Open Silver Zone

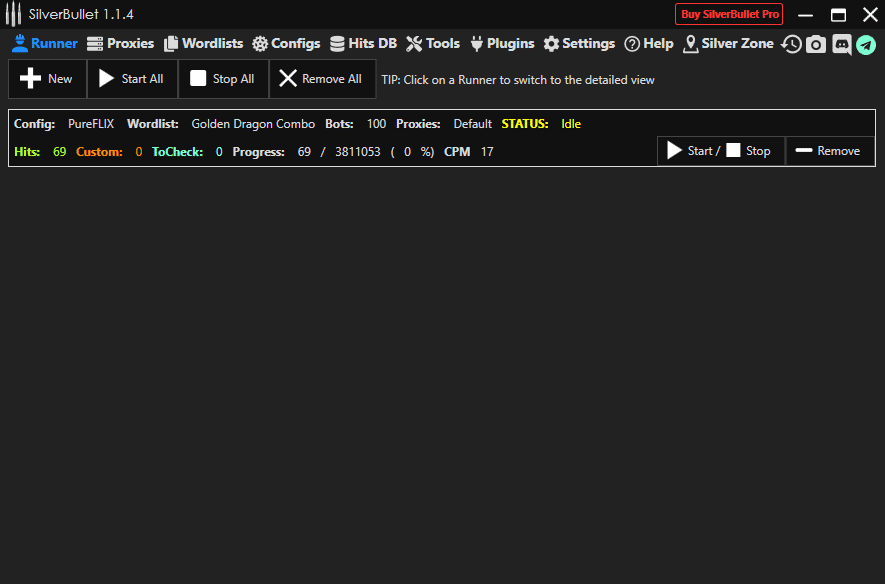click(x=728, y=43)
